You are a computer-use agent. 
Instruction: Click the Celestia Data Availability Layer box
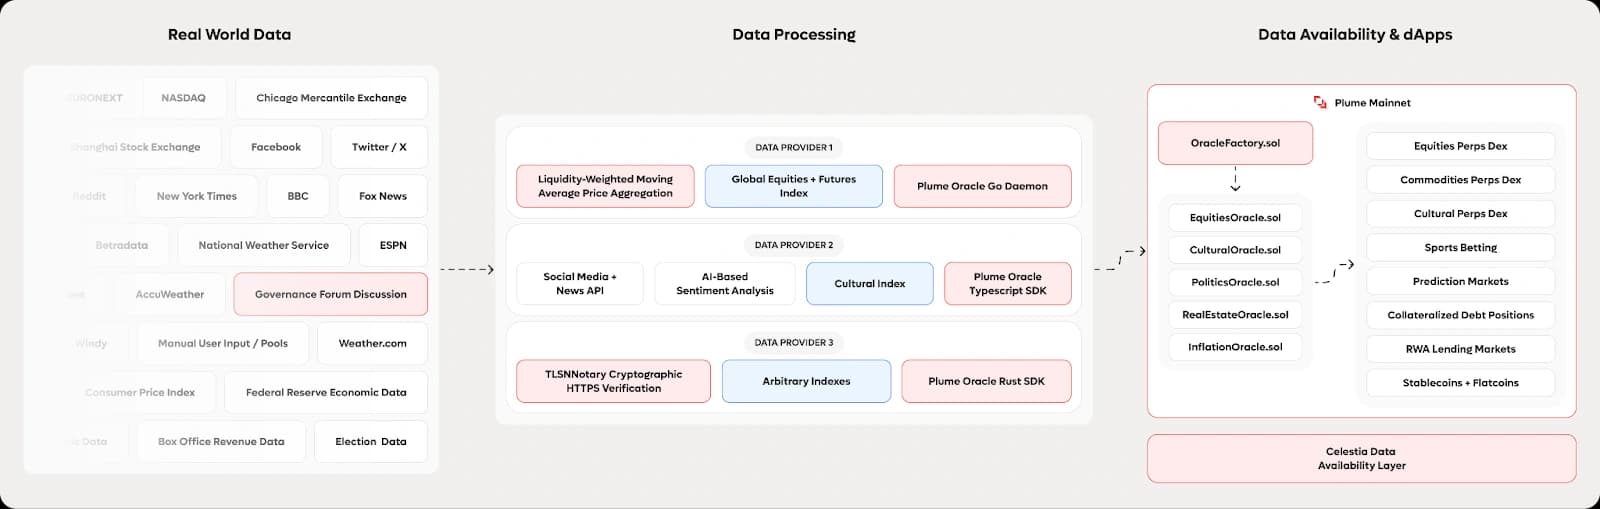(x=1361, y=459)
